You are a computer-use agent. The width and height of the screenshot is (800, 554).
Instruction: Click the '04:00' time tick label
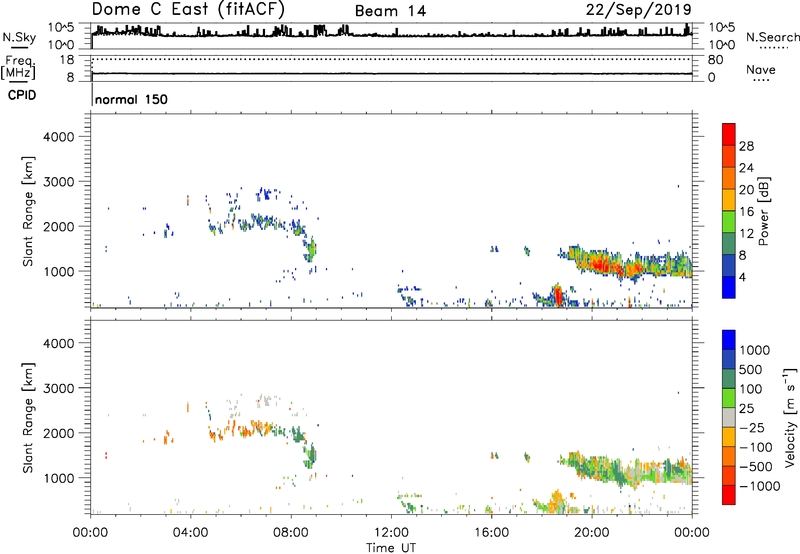pos(190,533)
